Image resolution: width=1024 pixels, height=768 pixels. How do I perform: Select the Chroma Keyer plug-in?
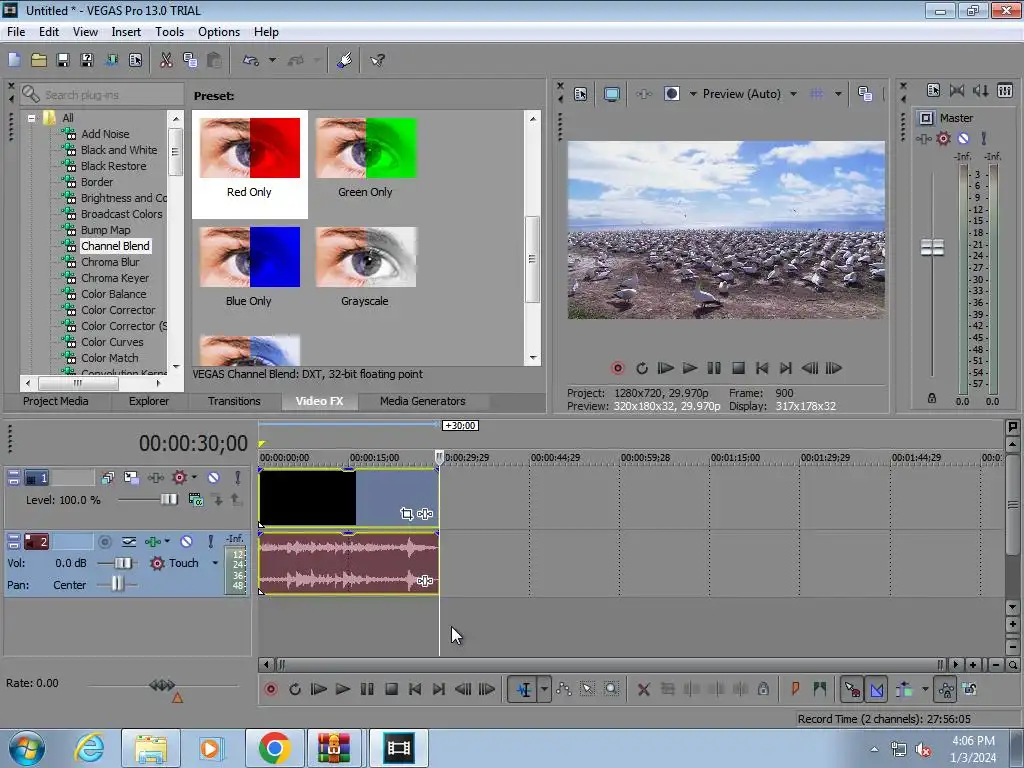(x=115, y=278)
